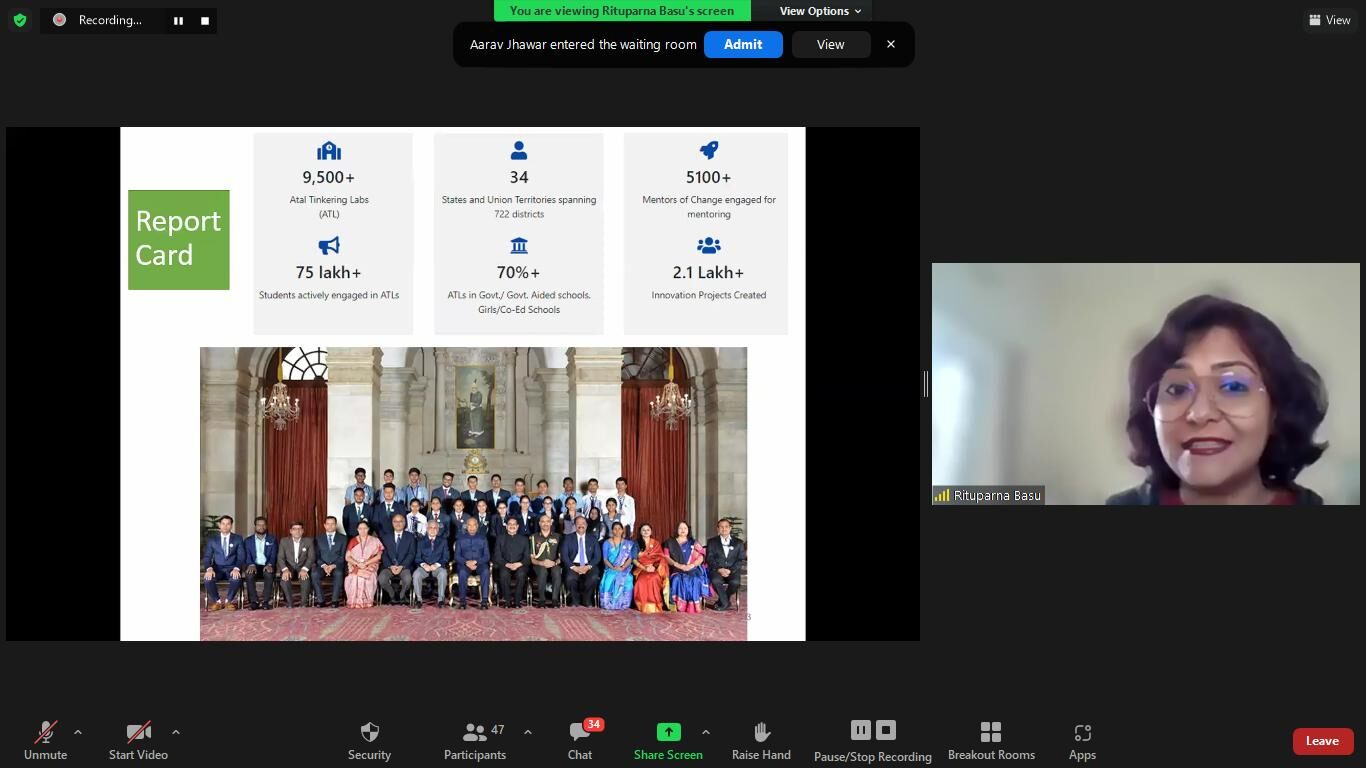Click the green encryption shield icon

click(20, 20)
